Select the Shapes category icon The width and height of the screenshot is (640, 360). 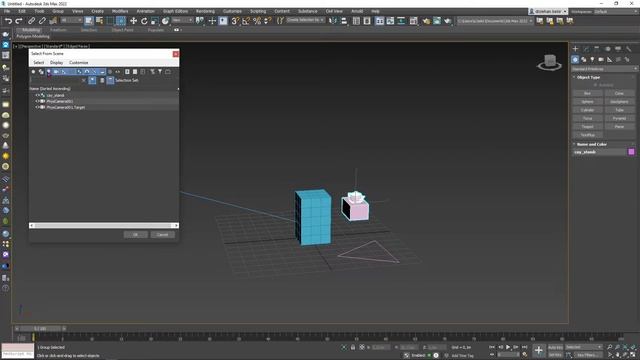(x=584, y=60)
